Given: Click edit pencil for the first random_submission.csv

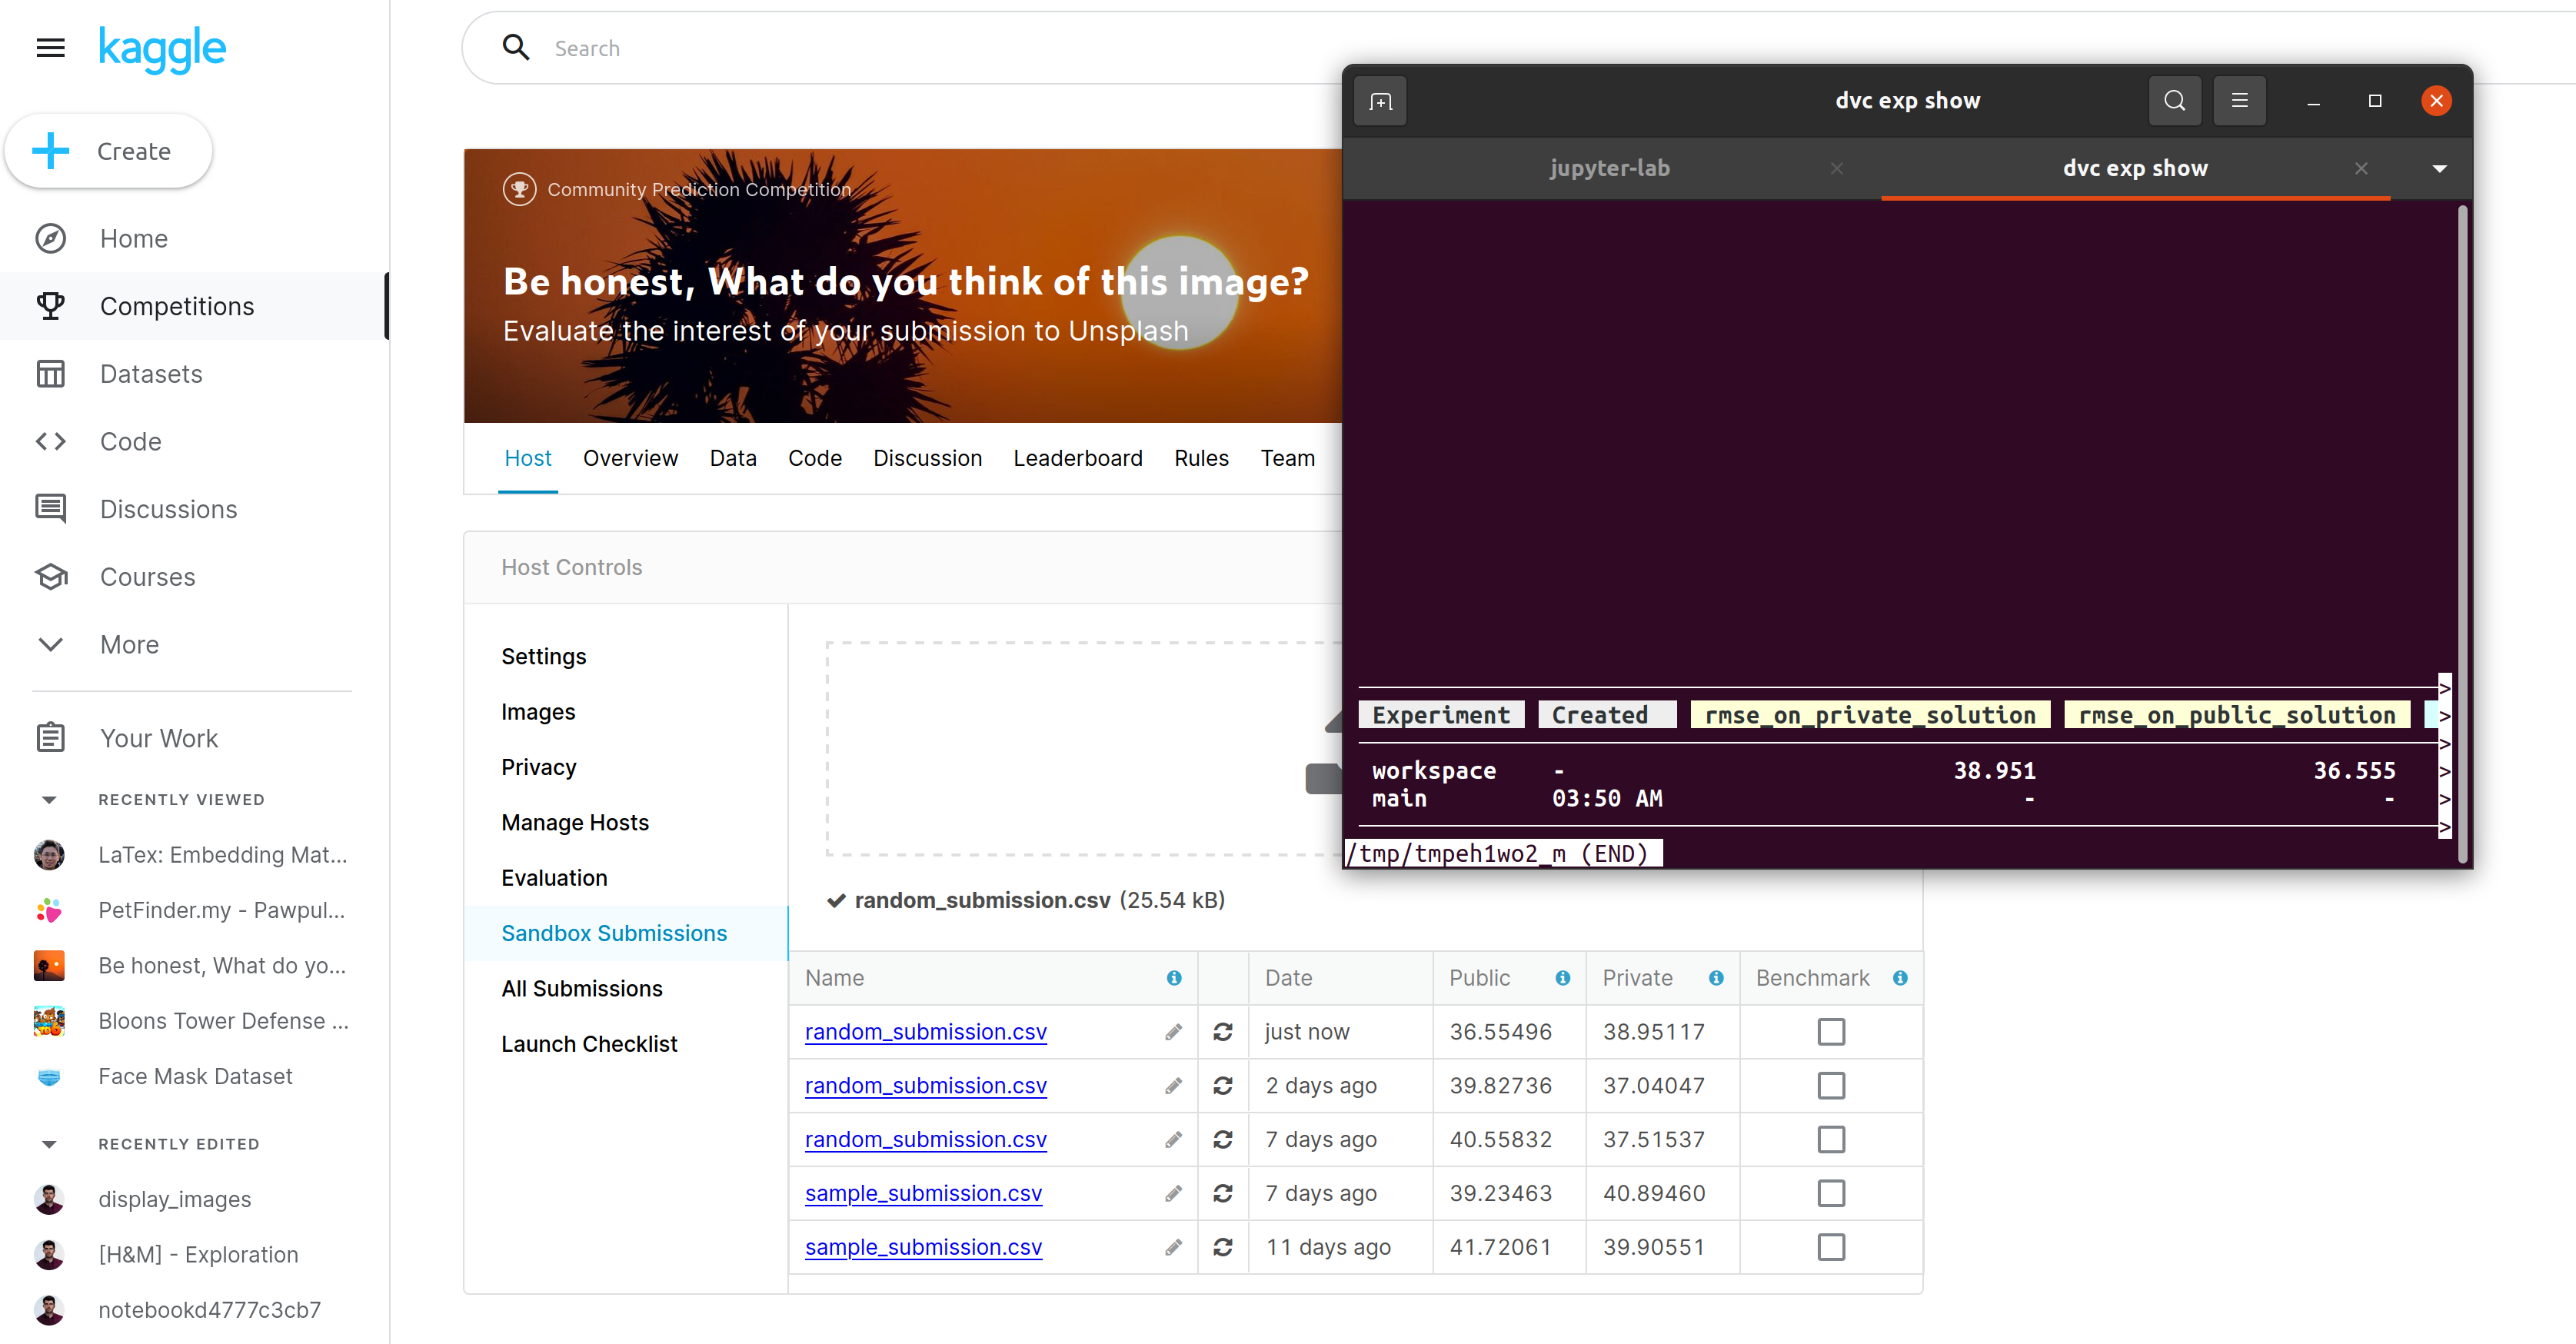Looking at the screenshot, I should [x=1173, y=1031].
